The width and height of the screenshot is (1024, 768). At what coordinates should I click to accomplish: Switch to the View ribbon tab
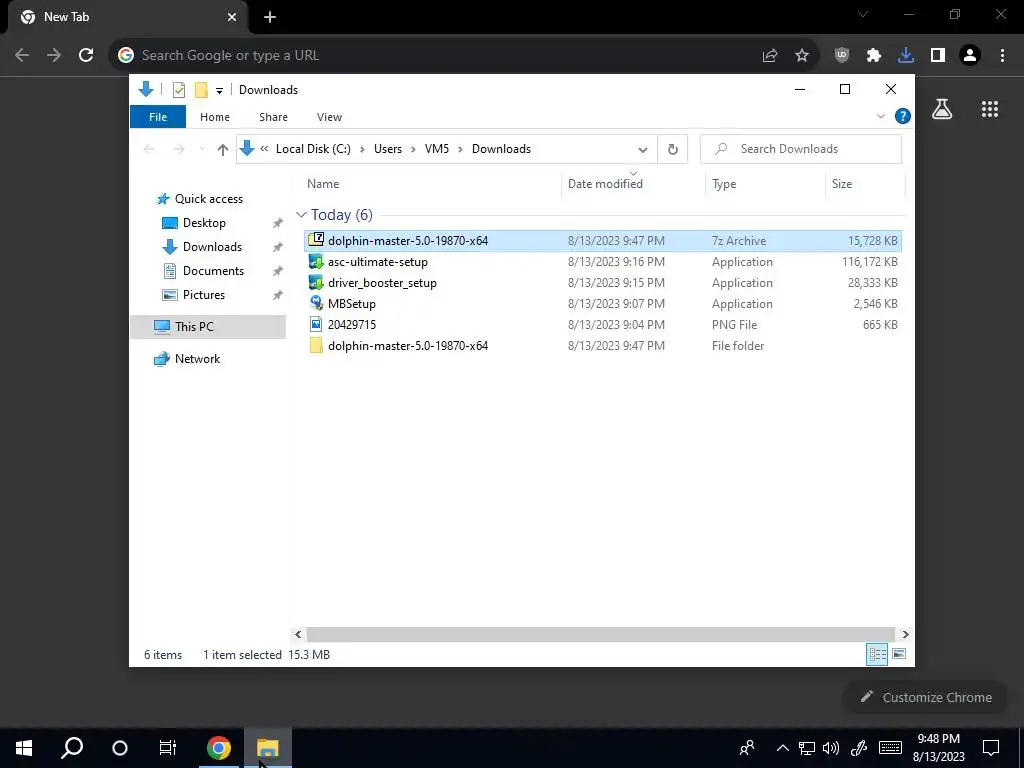tap(329, 117)
